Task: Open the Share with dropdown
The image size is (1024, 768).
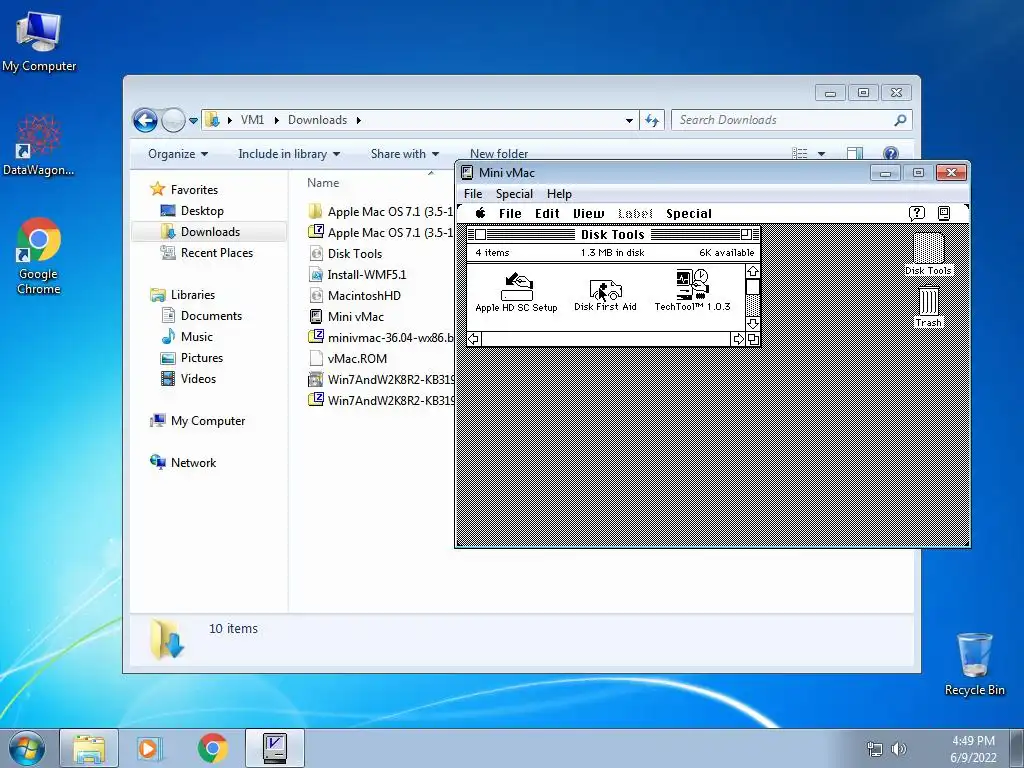Action: tap(404, 154)
